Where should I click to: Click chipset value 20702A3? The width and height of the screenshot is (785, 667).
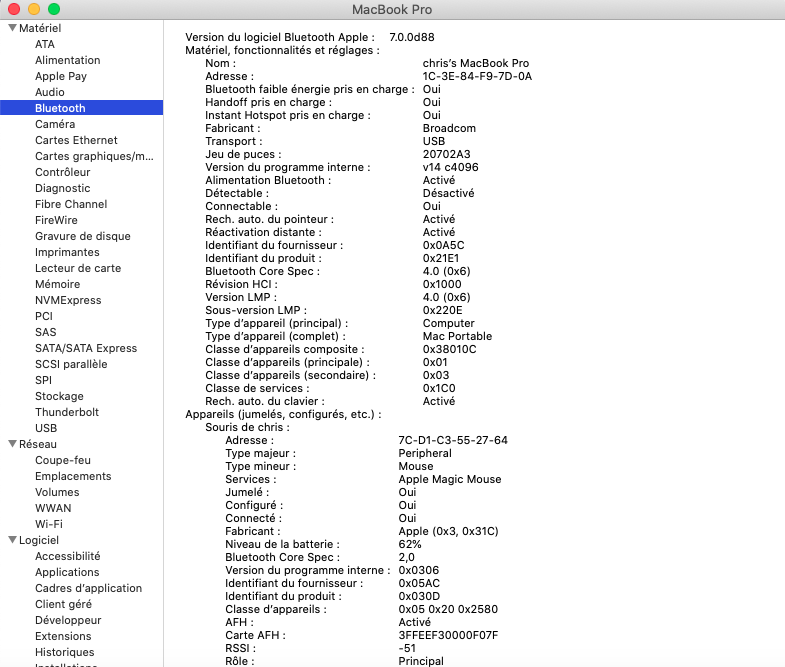coord(447,154)
